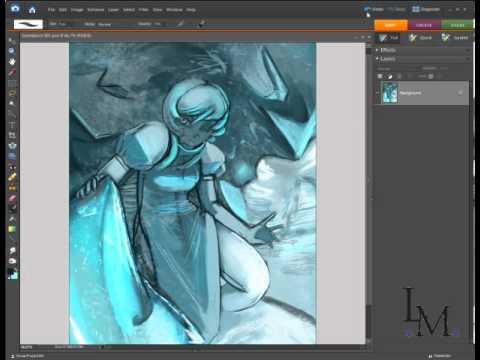Click the Organizer button

(426, 9)
